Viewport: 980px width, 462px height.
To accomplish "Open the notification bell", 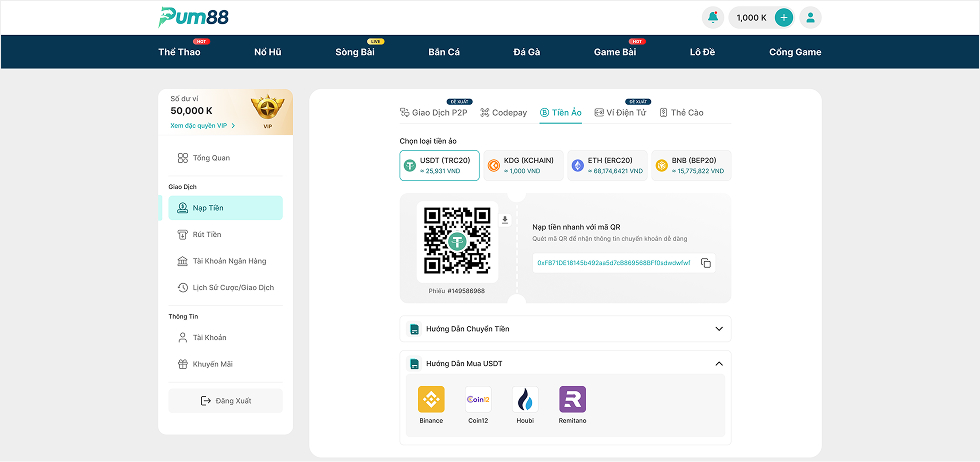I will point(712,18).
